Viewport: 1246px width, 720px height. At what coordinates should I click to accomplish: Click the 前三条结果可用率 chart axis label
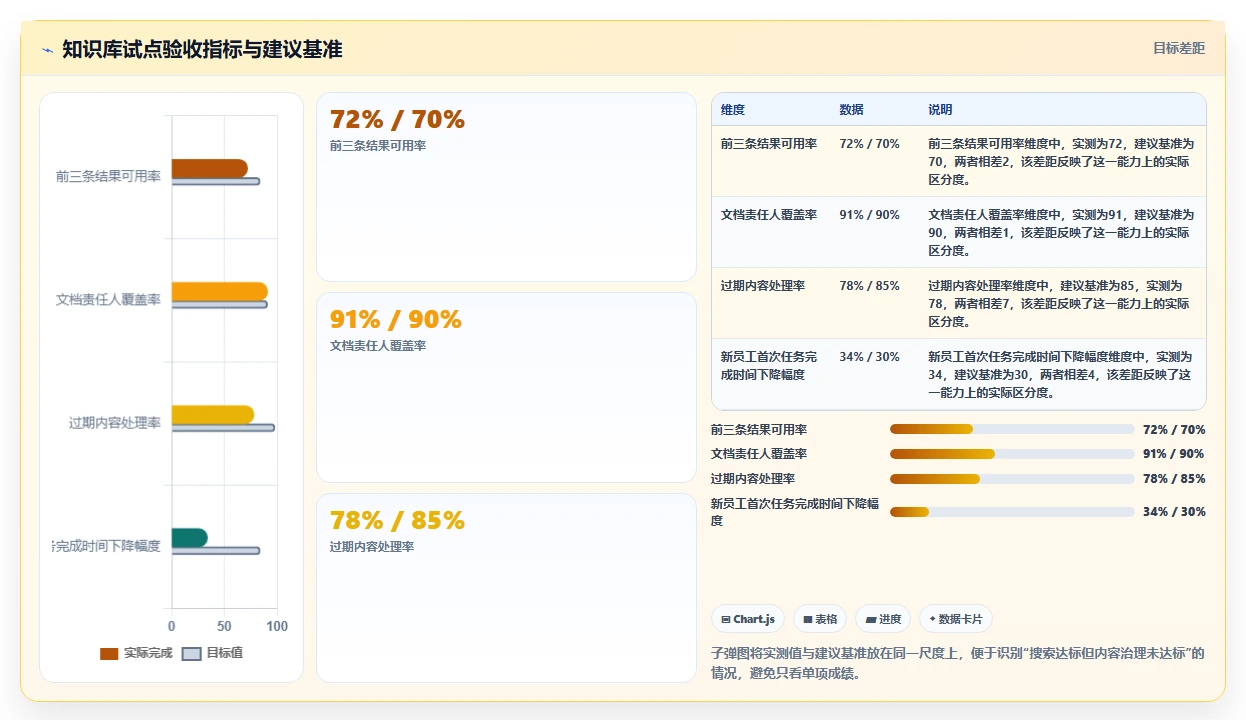coord(108,176)
